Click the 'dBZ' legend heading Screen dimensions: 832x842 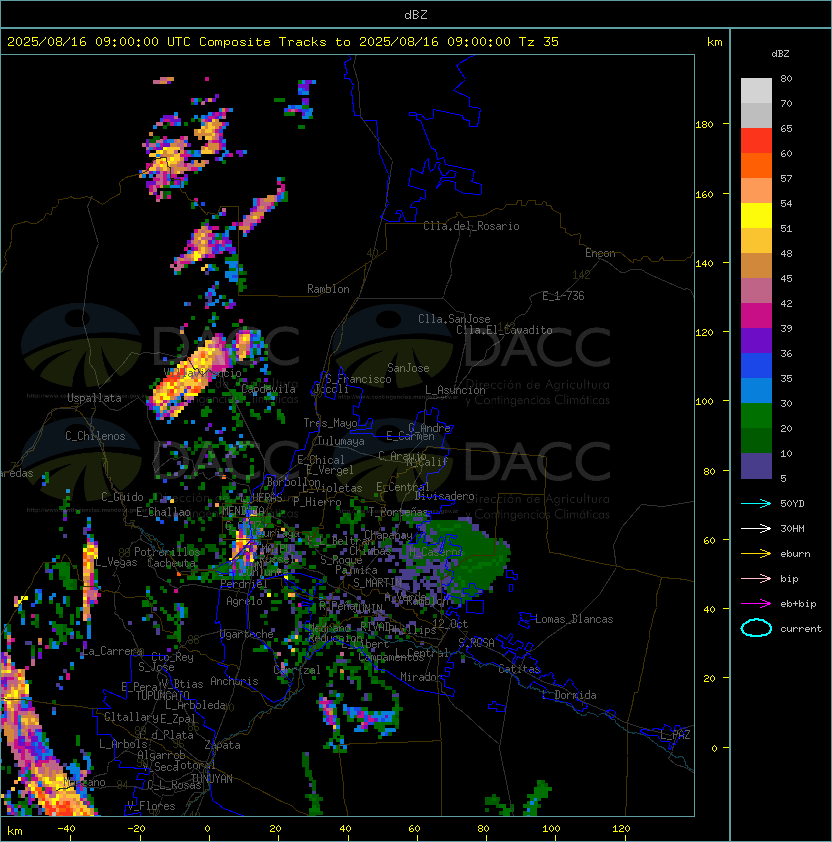[780, 54]
